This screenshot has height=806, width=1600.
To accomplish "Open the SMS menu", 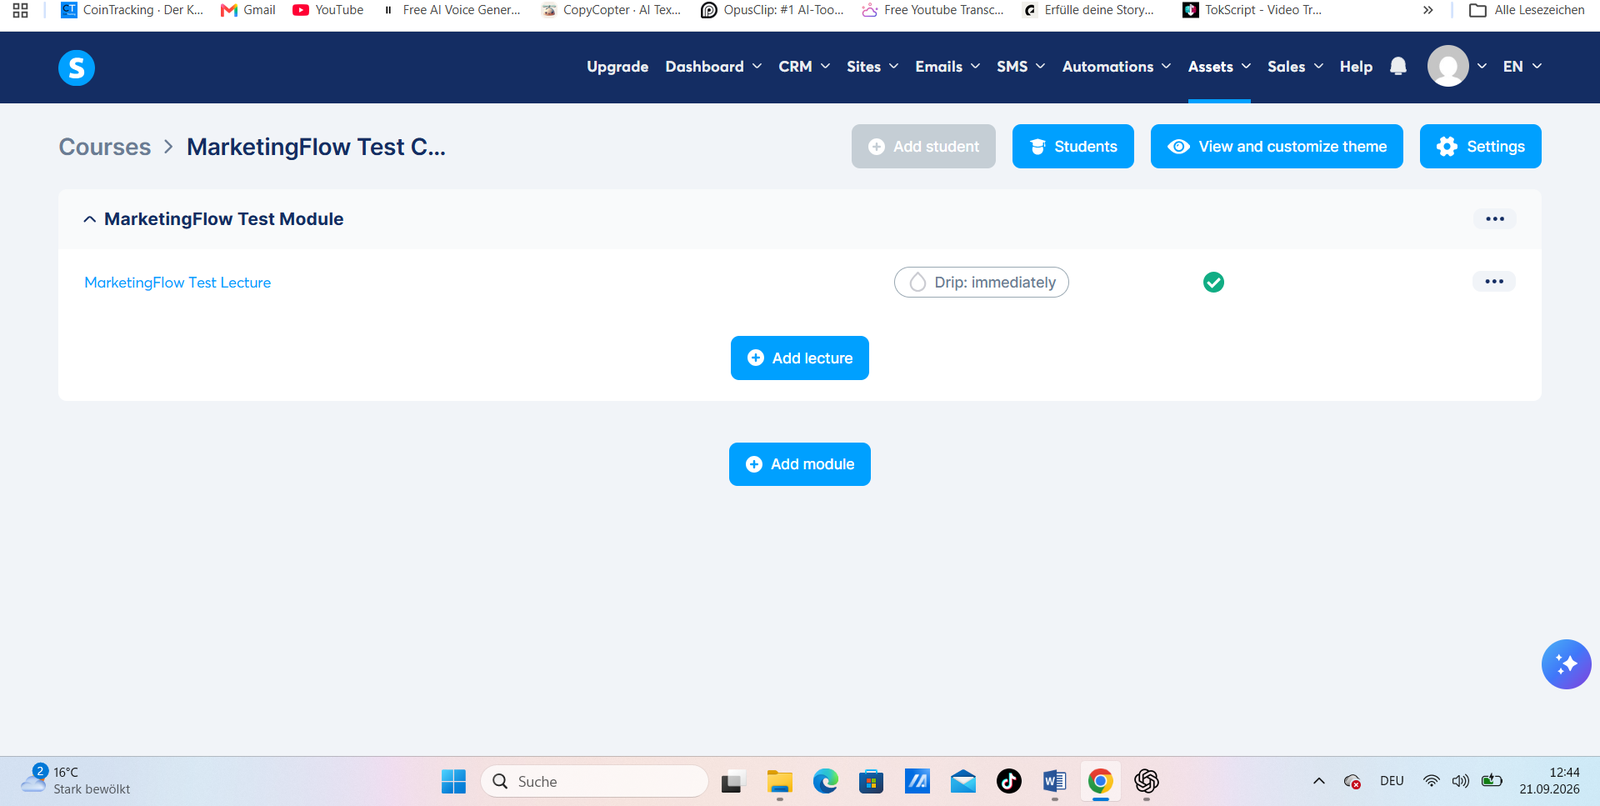I will click(1021, 66).
